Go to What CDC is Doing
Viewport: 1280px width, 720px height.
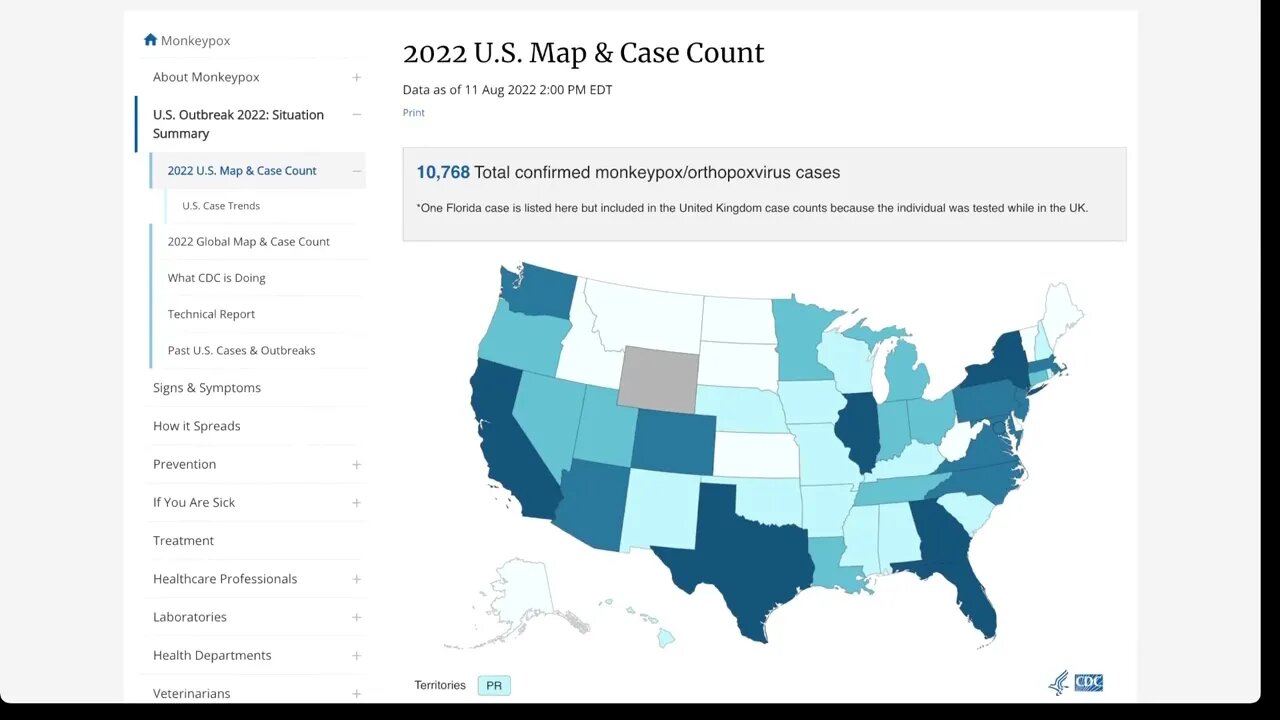click(x=216, y=278)
